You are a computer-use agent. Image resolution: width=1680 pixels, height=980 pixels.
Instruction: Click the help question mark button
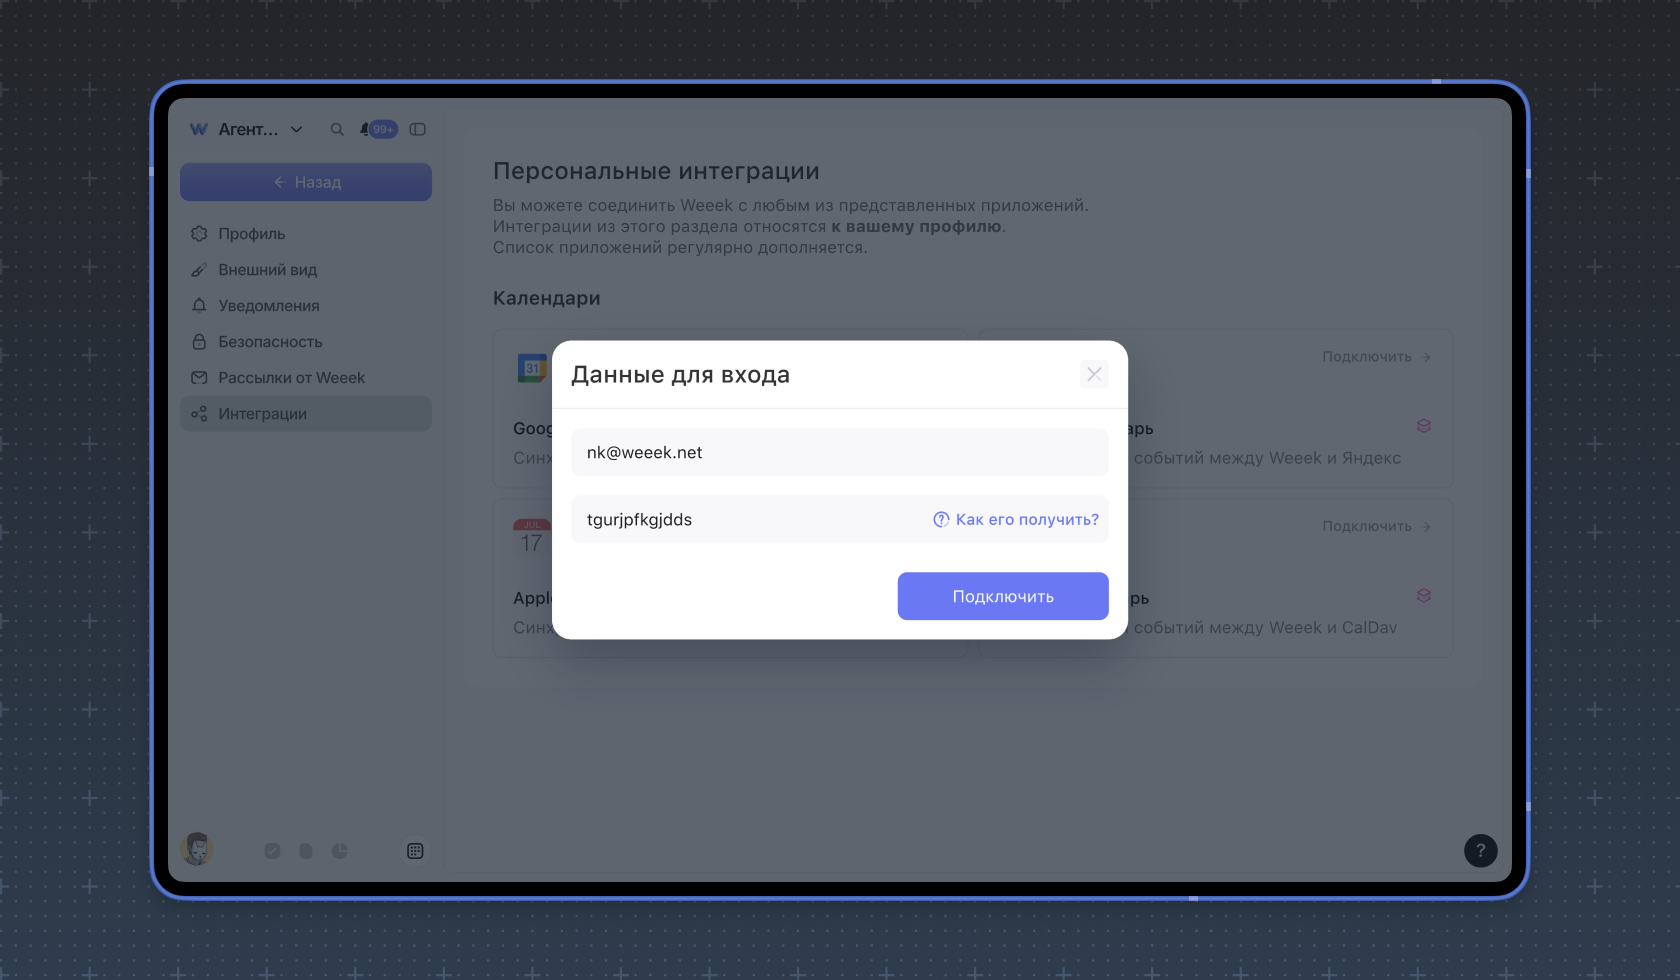coord(1481,851)
